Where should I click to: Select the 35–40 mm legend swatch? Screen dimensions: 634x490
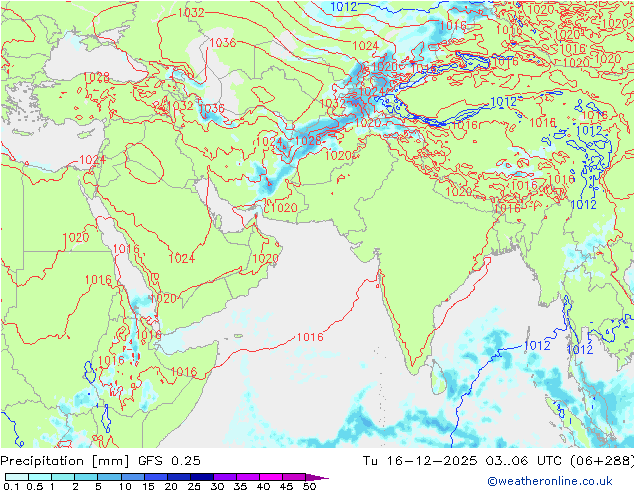point(247,477)
